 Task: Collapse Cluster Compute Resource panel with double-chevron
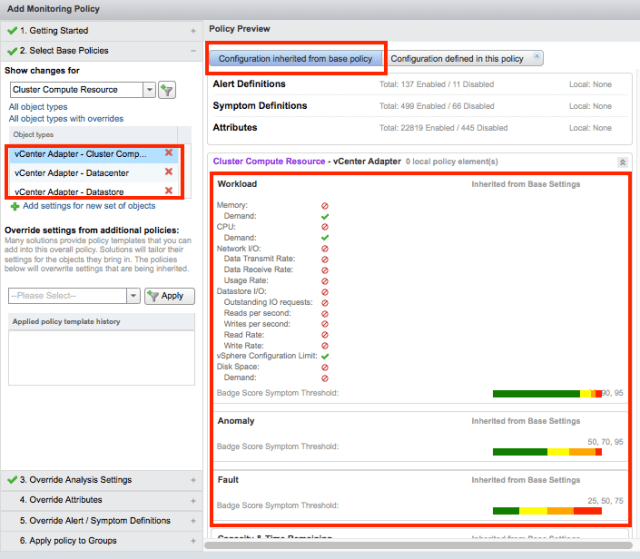[x=622, y=161]
